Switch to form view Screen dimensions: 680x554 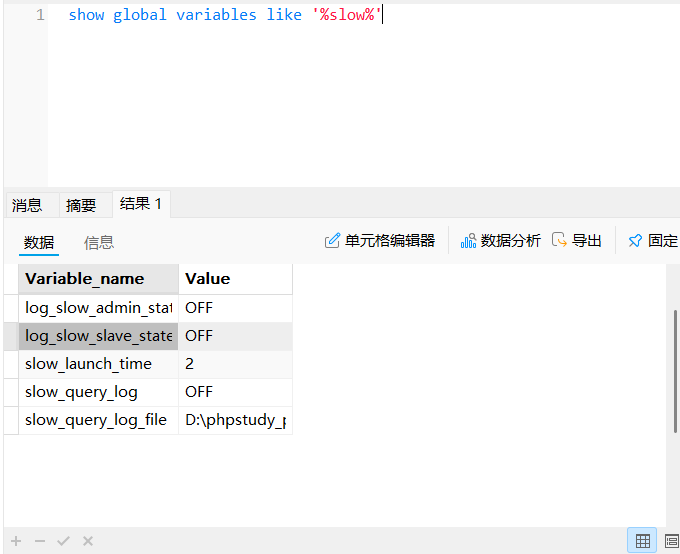[x=671, y=541]
